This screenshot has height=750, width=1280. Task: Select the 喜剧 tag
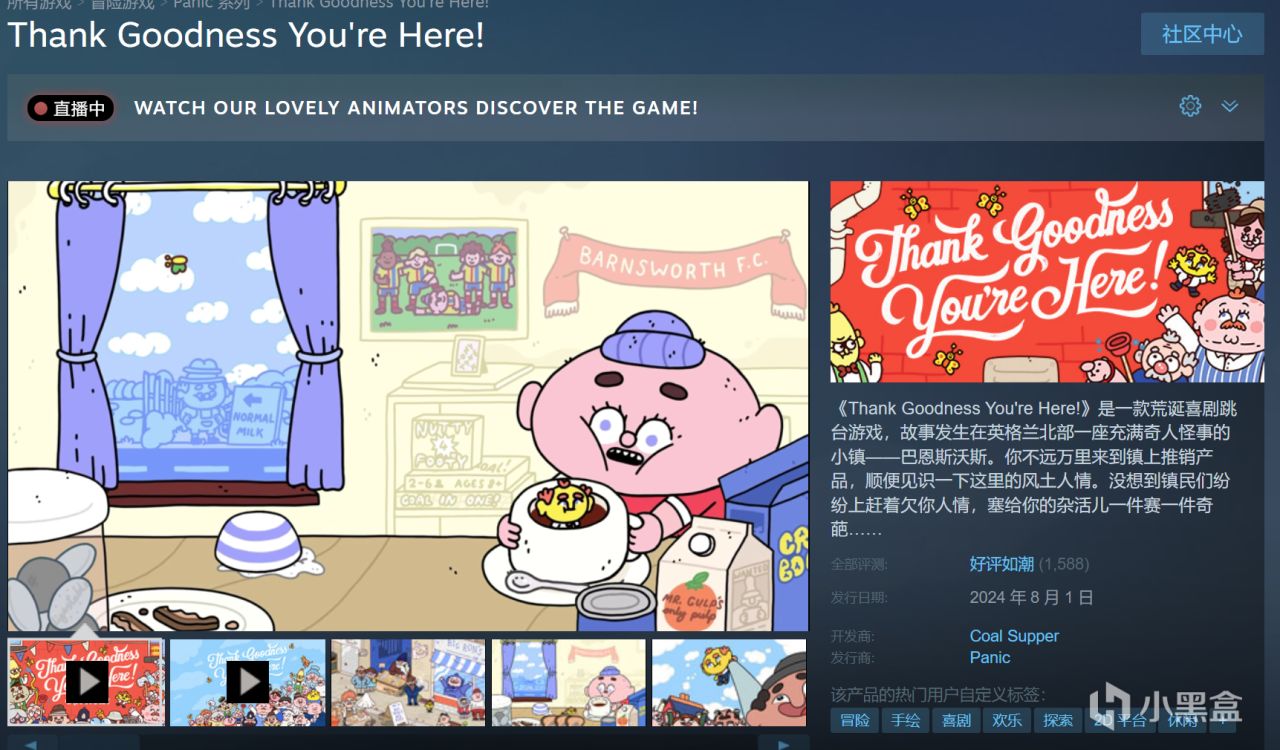pyautogui.click(x=957, y=720)
